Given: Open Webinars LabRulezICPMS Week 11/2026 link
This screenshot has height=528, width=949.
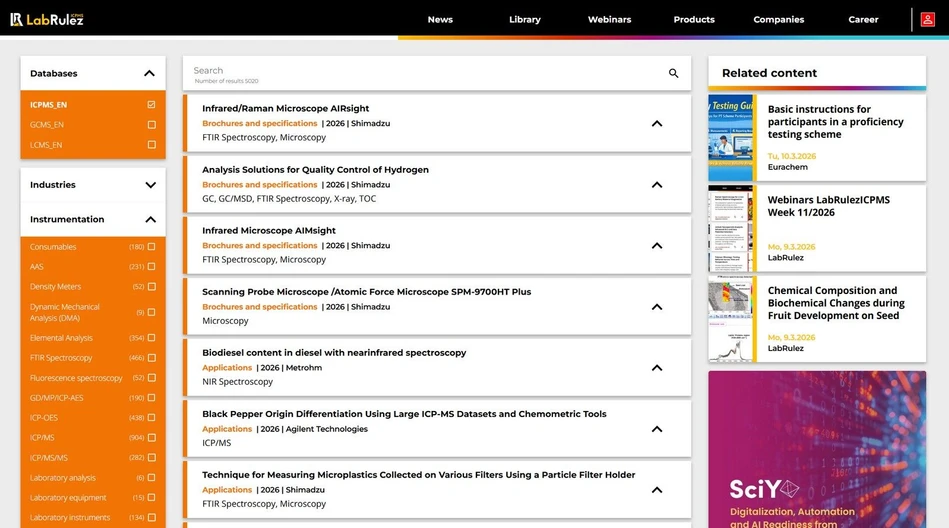Looking at the screenshot, I should (828, 206).
